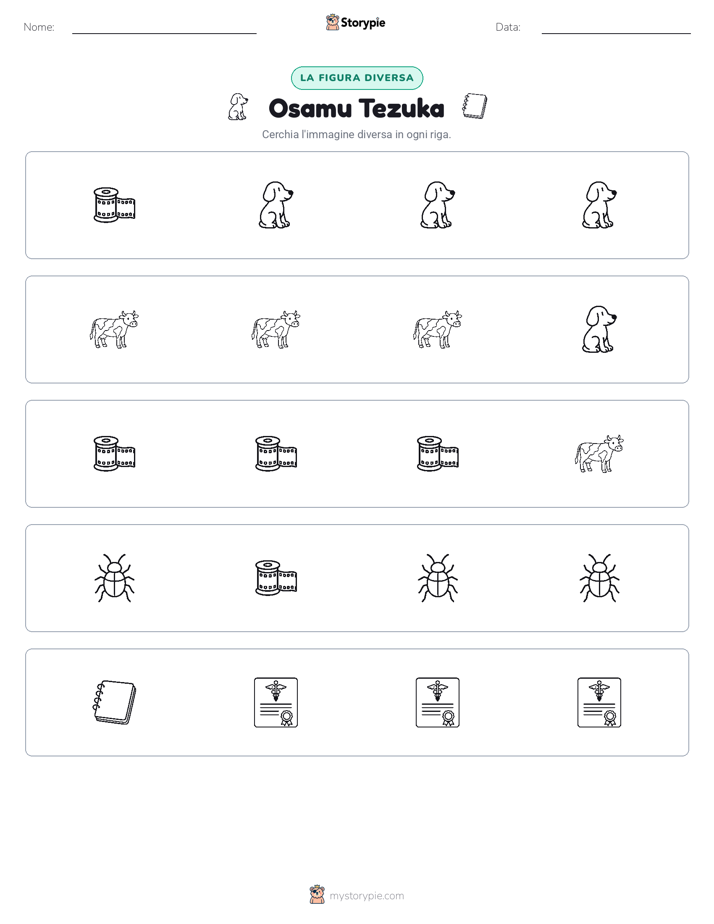The width and height of the screenshot is (714, 924).
Task: Open the mystorypie.com footer link
Action: pos(357,895)
